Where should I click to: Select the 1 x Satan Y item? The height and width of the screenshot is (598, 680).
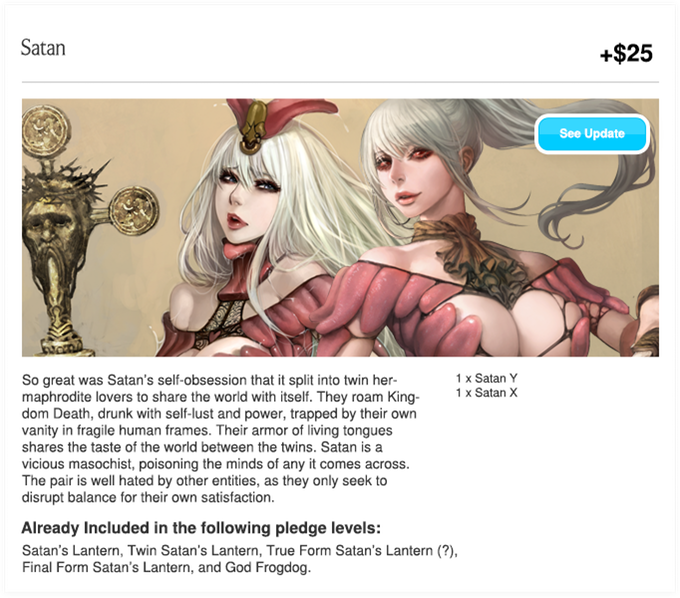click(487, 378)
